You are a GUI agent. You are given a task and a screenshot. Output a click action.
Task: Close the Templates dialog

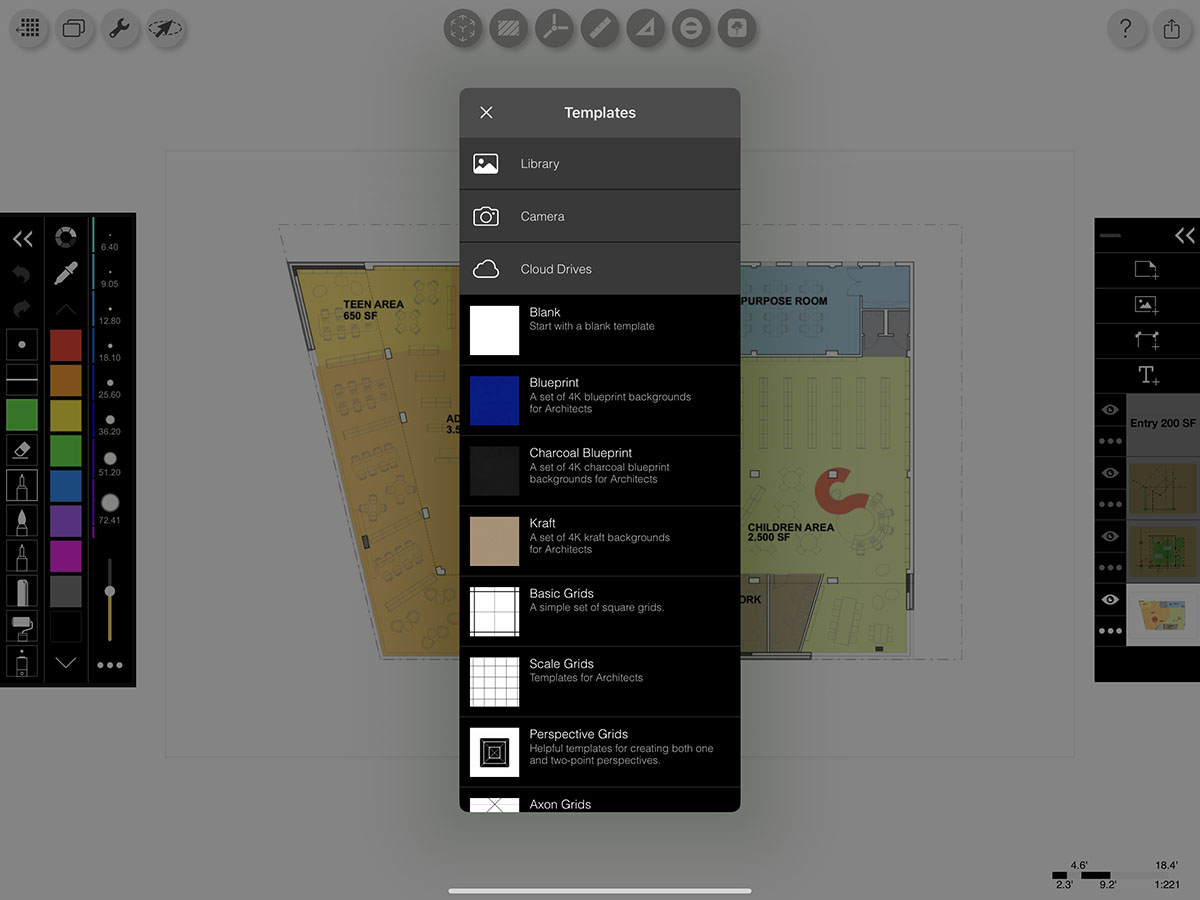pos(486,113)
